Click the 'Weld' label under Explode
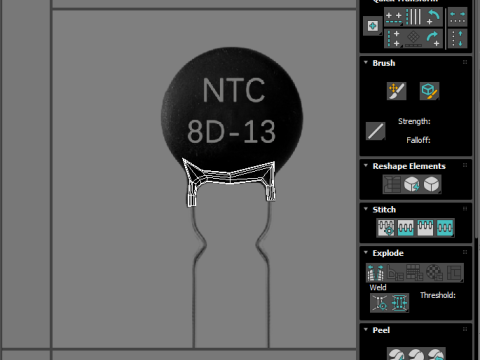The width and height of the screenshot is (480, 360). [378, 287]
